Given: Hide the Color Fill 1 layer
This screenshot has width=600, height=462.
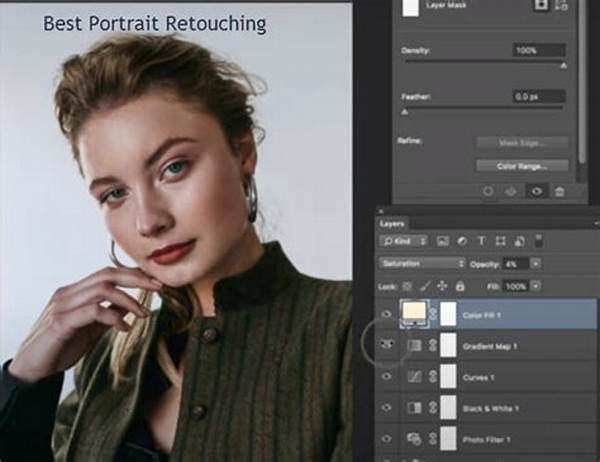Looking at the screenshot, I should [387, 314].
